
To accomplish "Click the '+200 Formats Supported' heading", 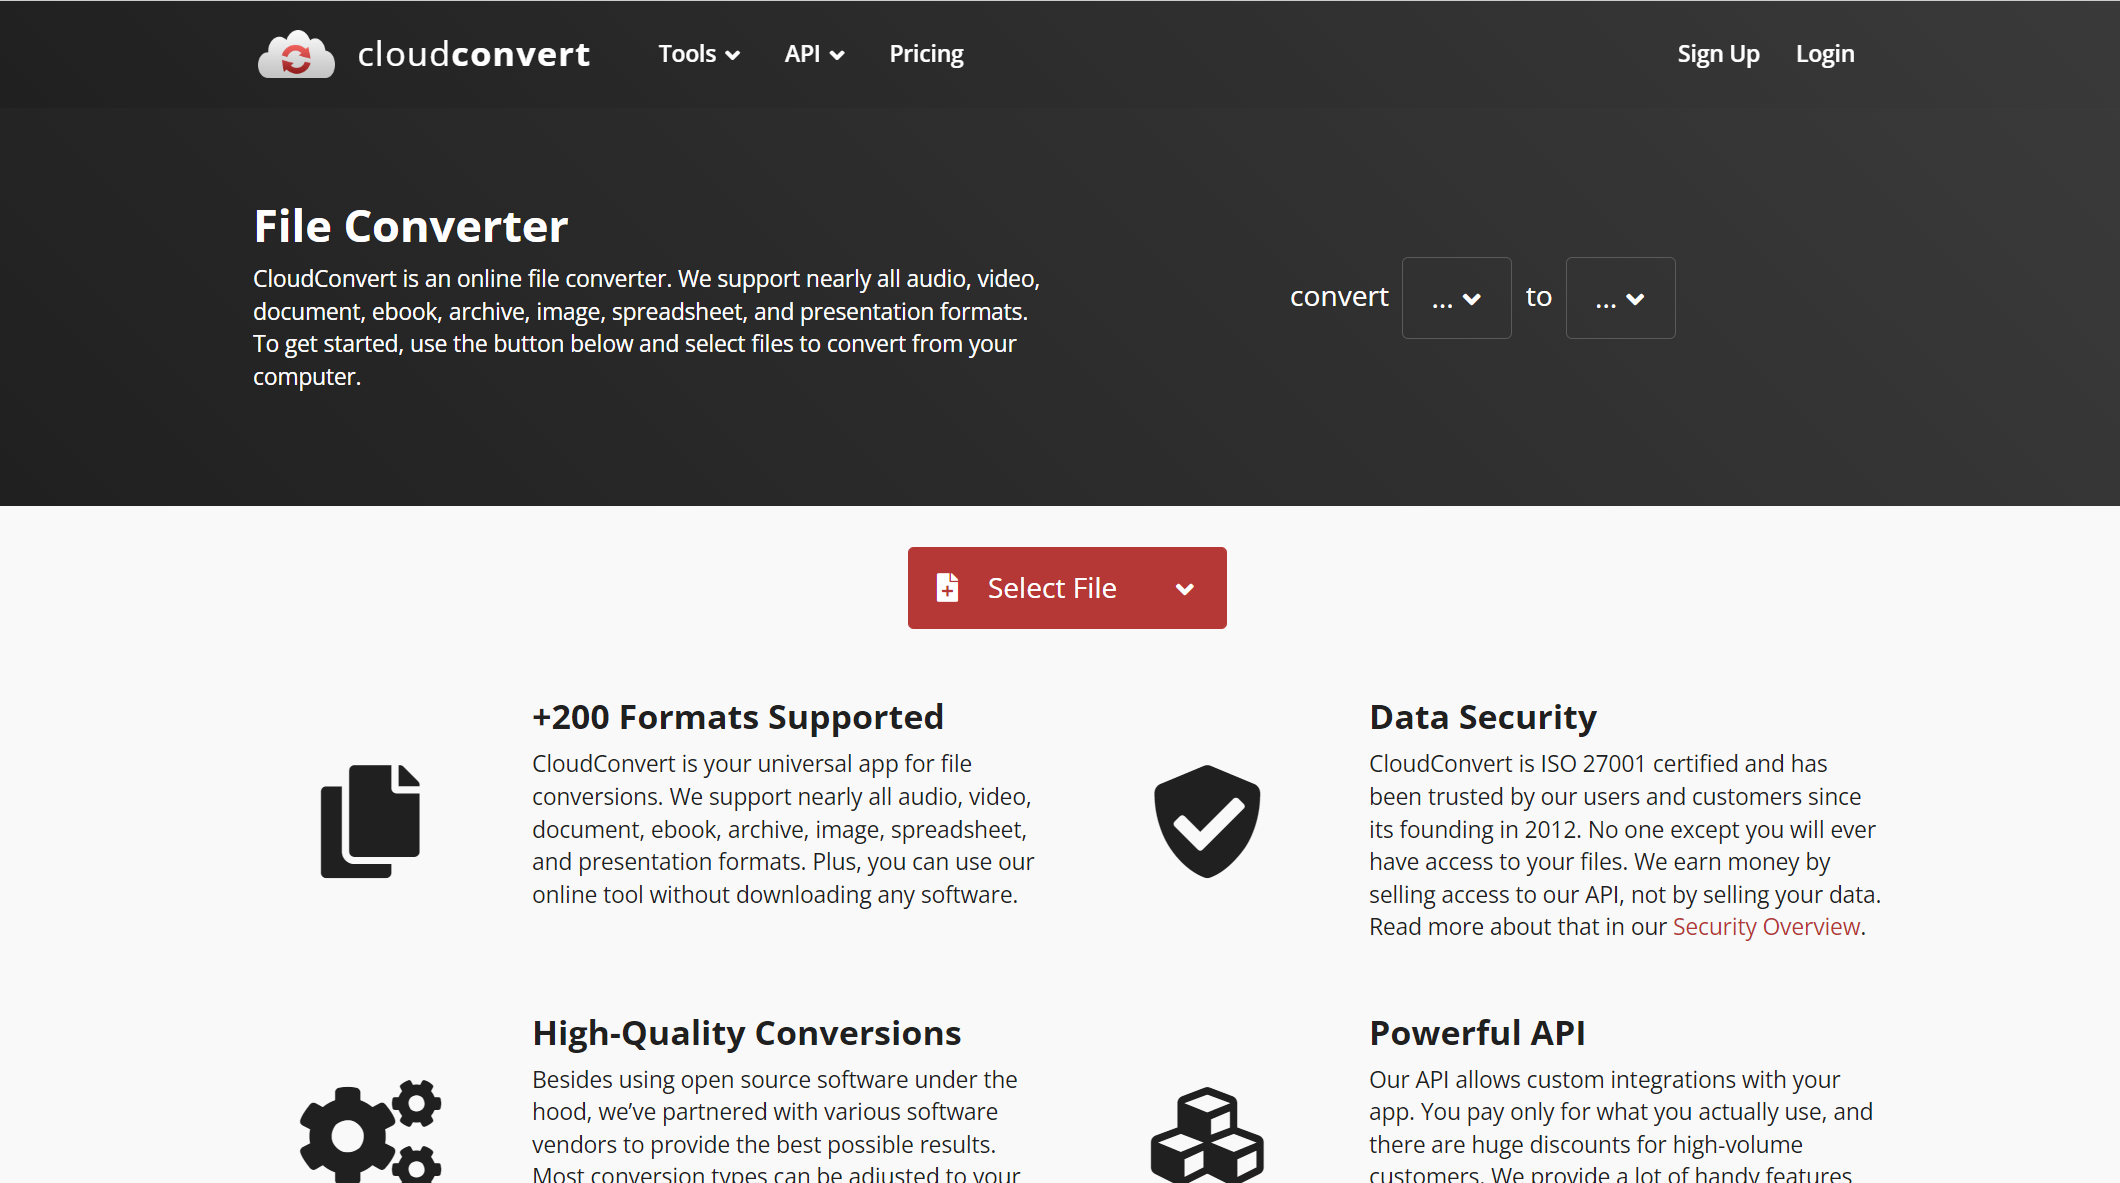I will coord(738,717).
